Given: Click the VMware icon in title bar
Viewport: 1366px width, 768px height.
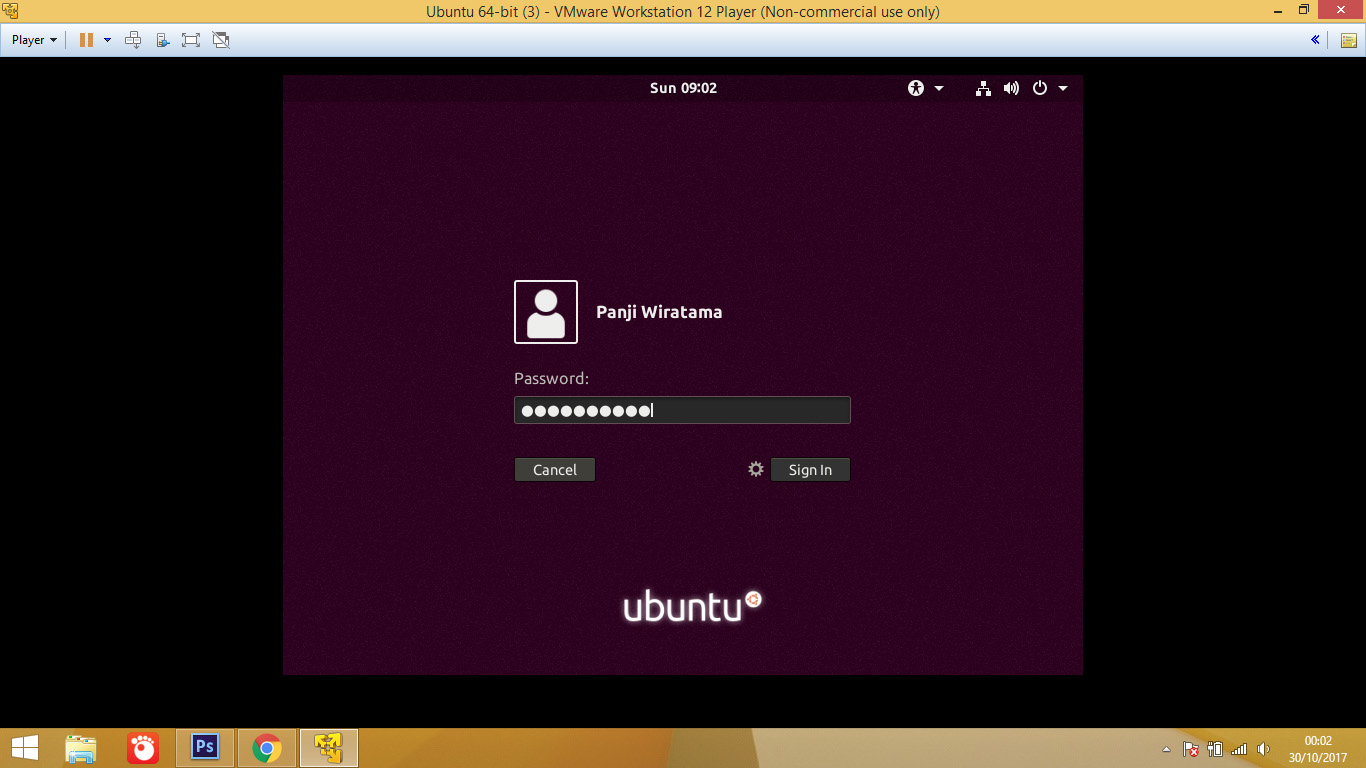Looking at the screenshot, I should [9, 10].
